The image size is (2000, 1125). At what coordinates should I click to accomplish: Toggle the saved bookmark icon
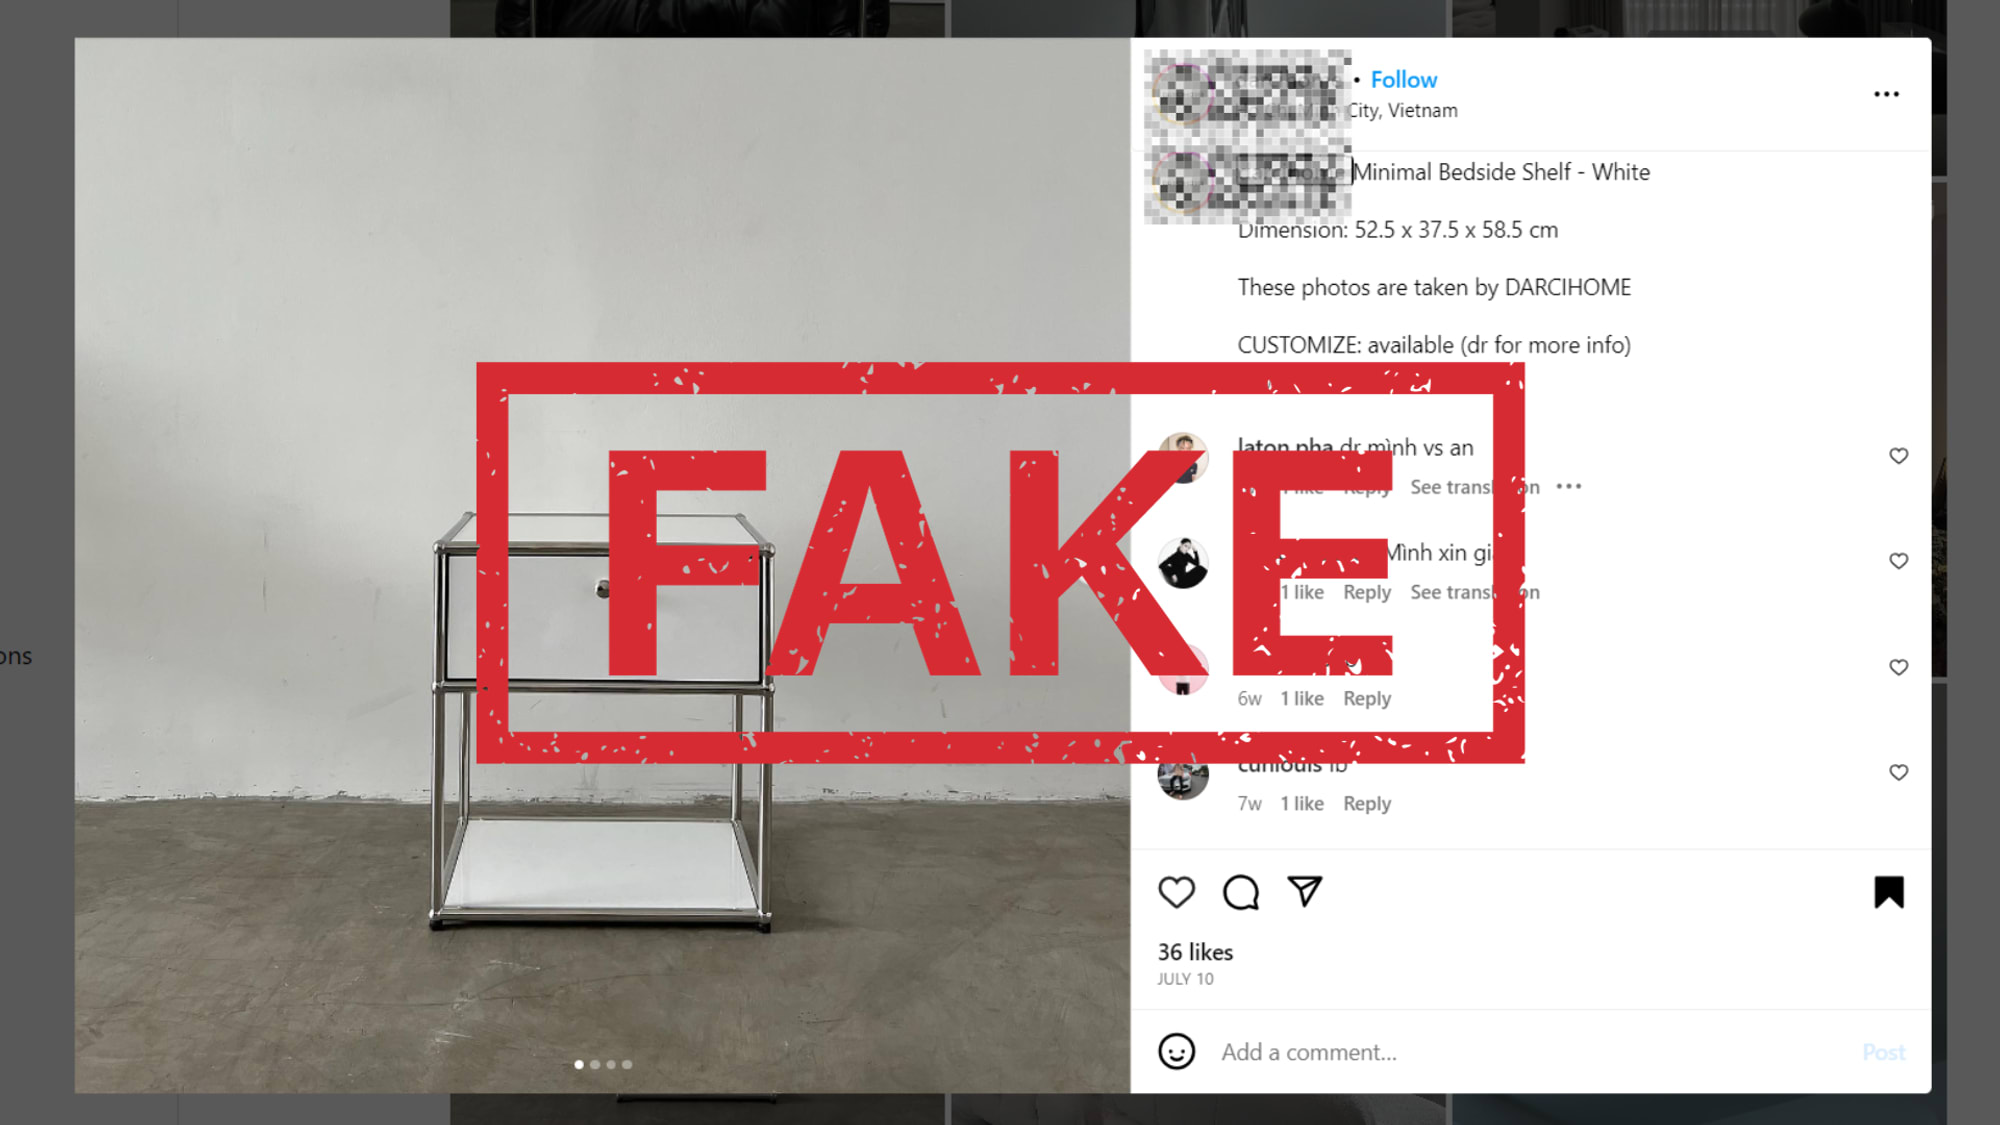pos(1889,892)
